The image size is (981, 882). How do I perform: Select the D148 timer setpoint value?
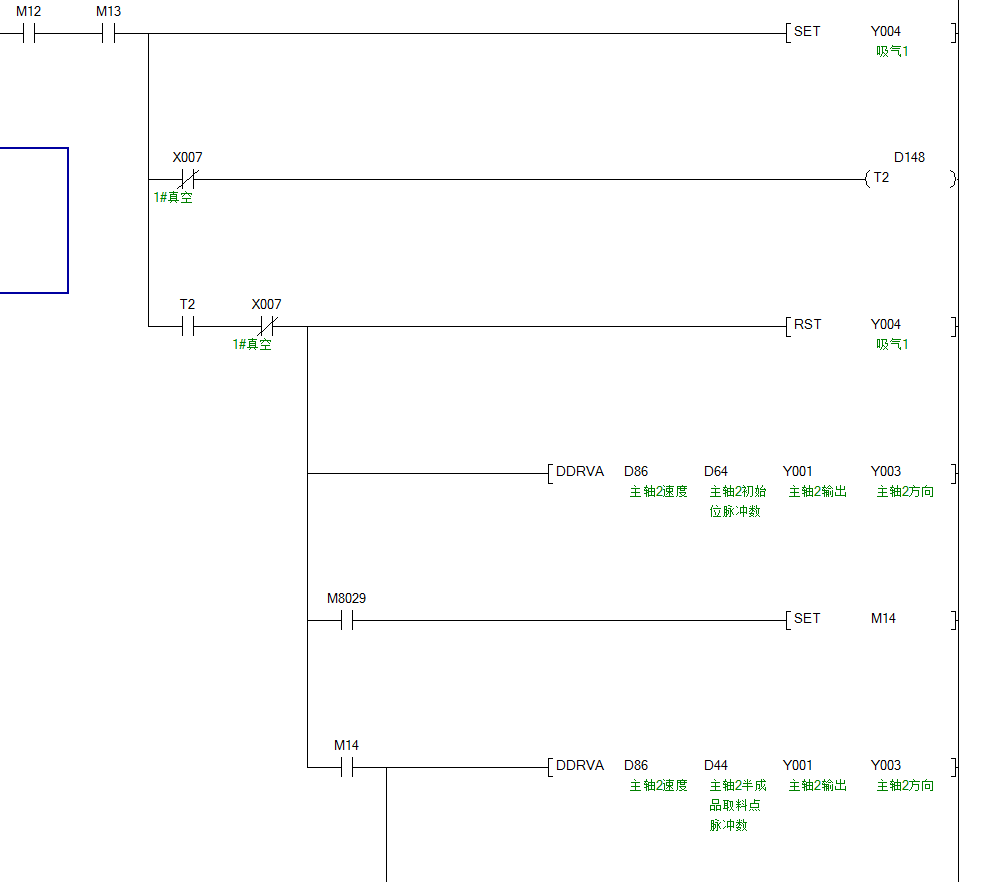[909, 158]
